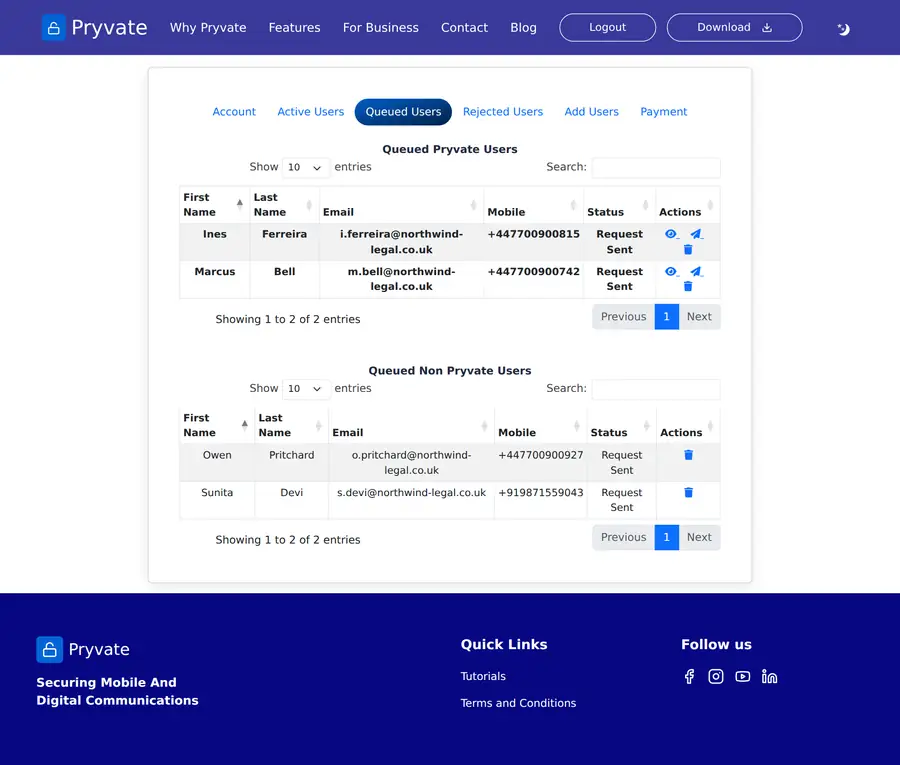The height and width of the screenshot is (765, 900).
Task: Open the Rejected Users tab
Action: coord(503,112)
